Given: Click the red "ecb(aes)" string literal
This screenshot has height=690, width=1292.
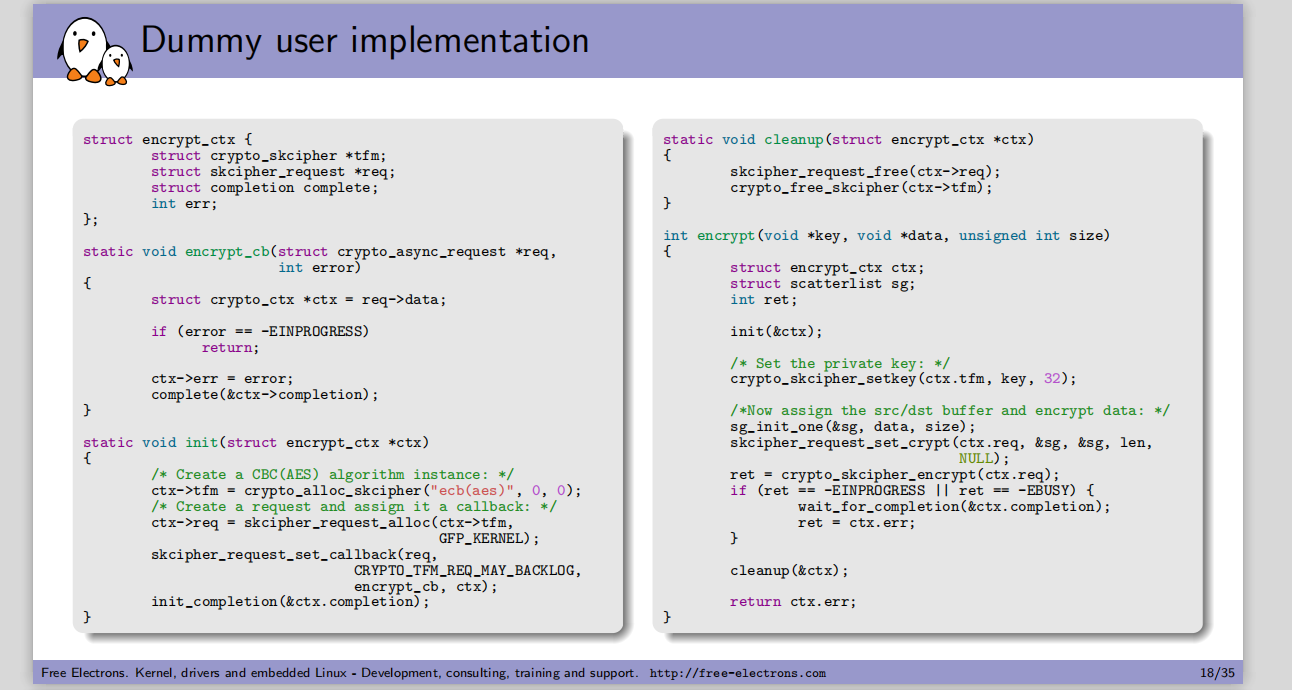Looking at the screenshot, I should tap(475, 491).
